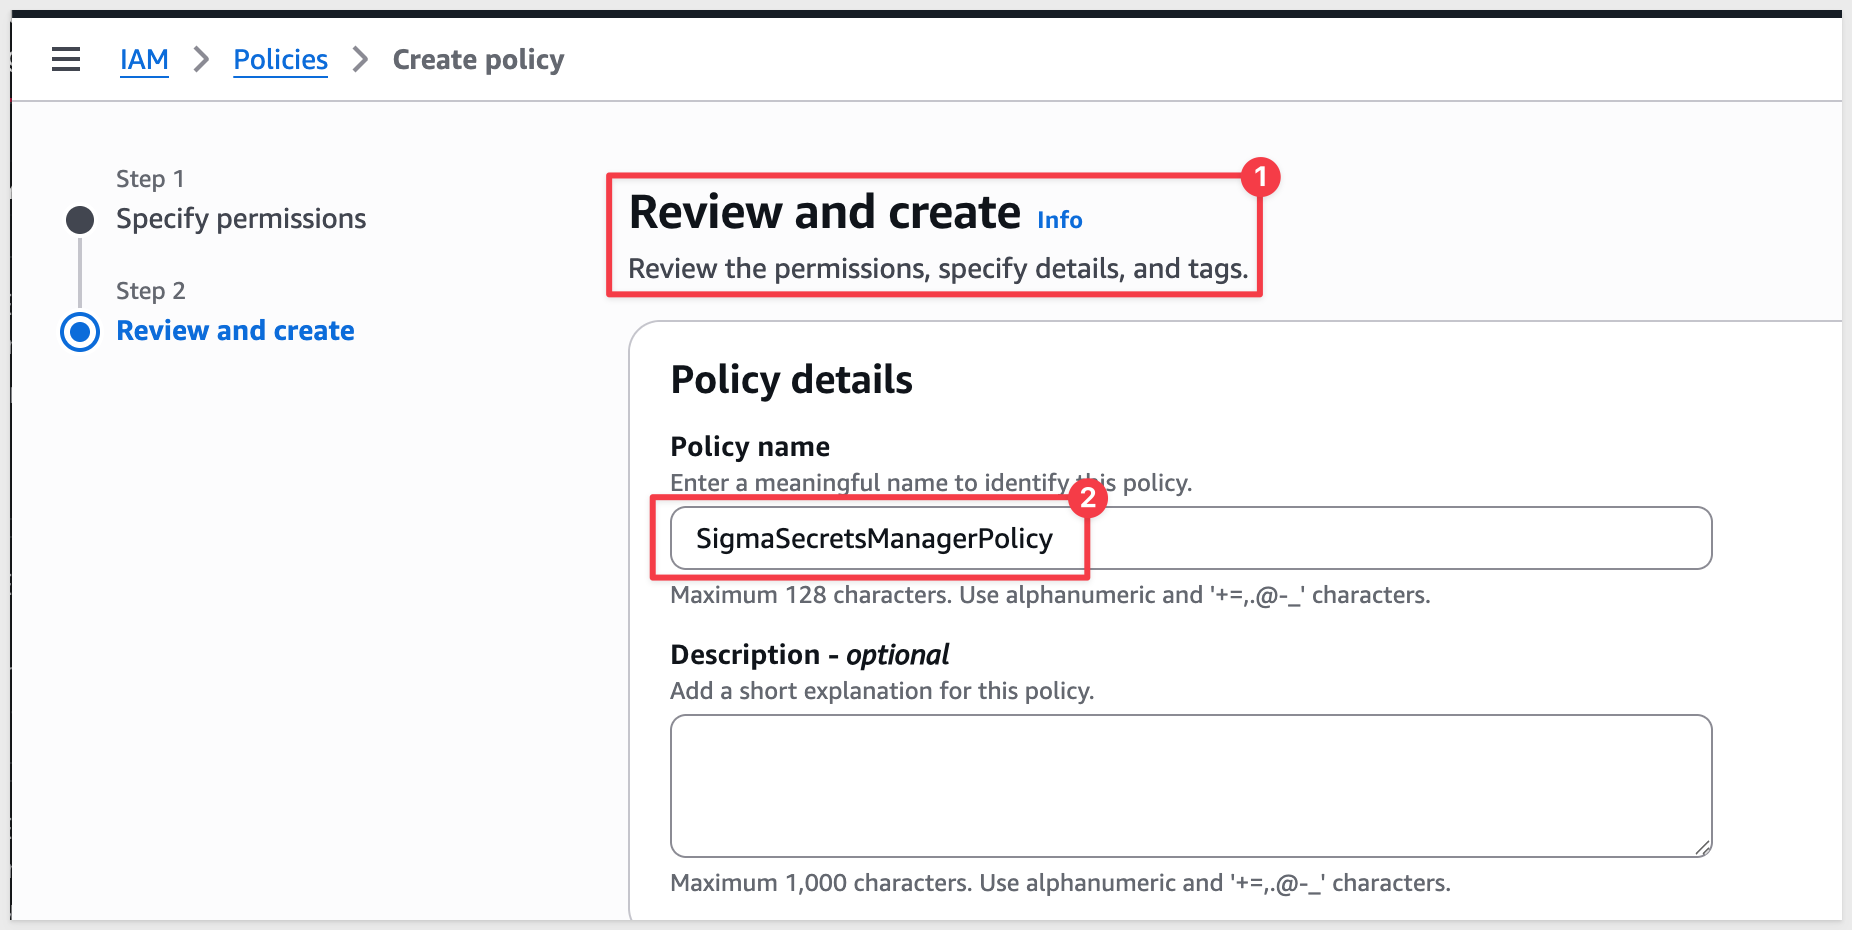Click the 'Maximum 1,000 characters' hint text
1852x930 pixels.
pos(1060,883)
